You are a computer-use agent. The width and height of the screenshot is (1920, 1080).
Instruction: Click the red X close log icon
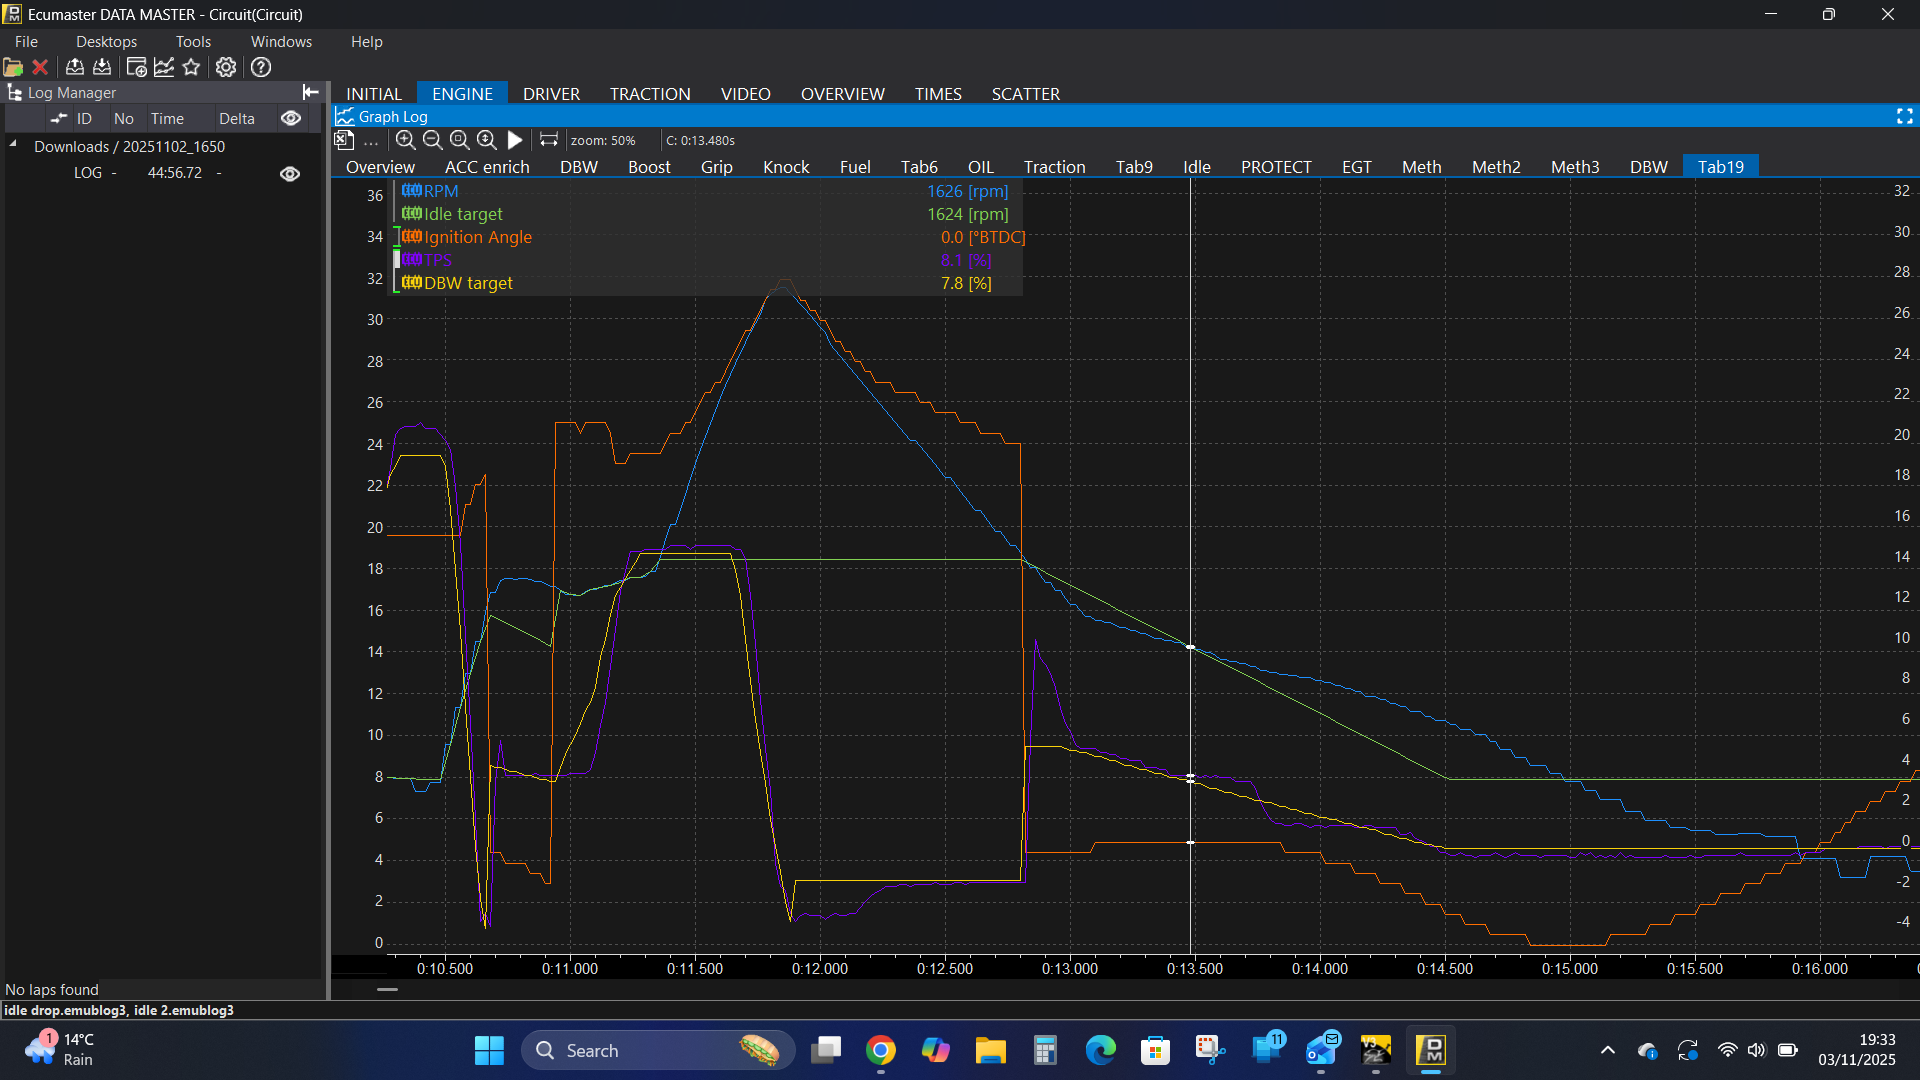pyautogui.click(x=40, y=67)
